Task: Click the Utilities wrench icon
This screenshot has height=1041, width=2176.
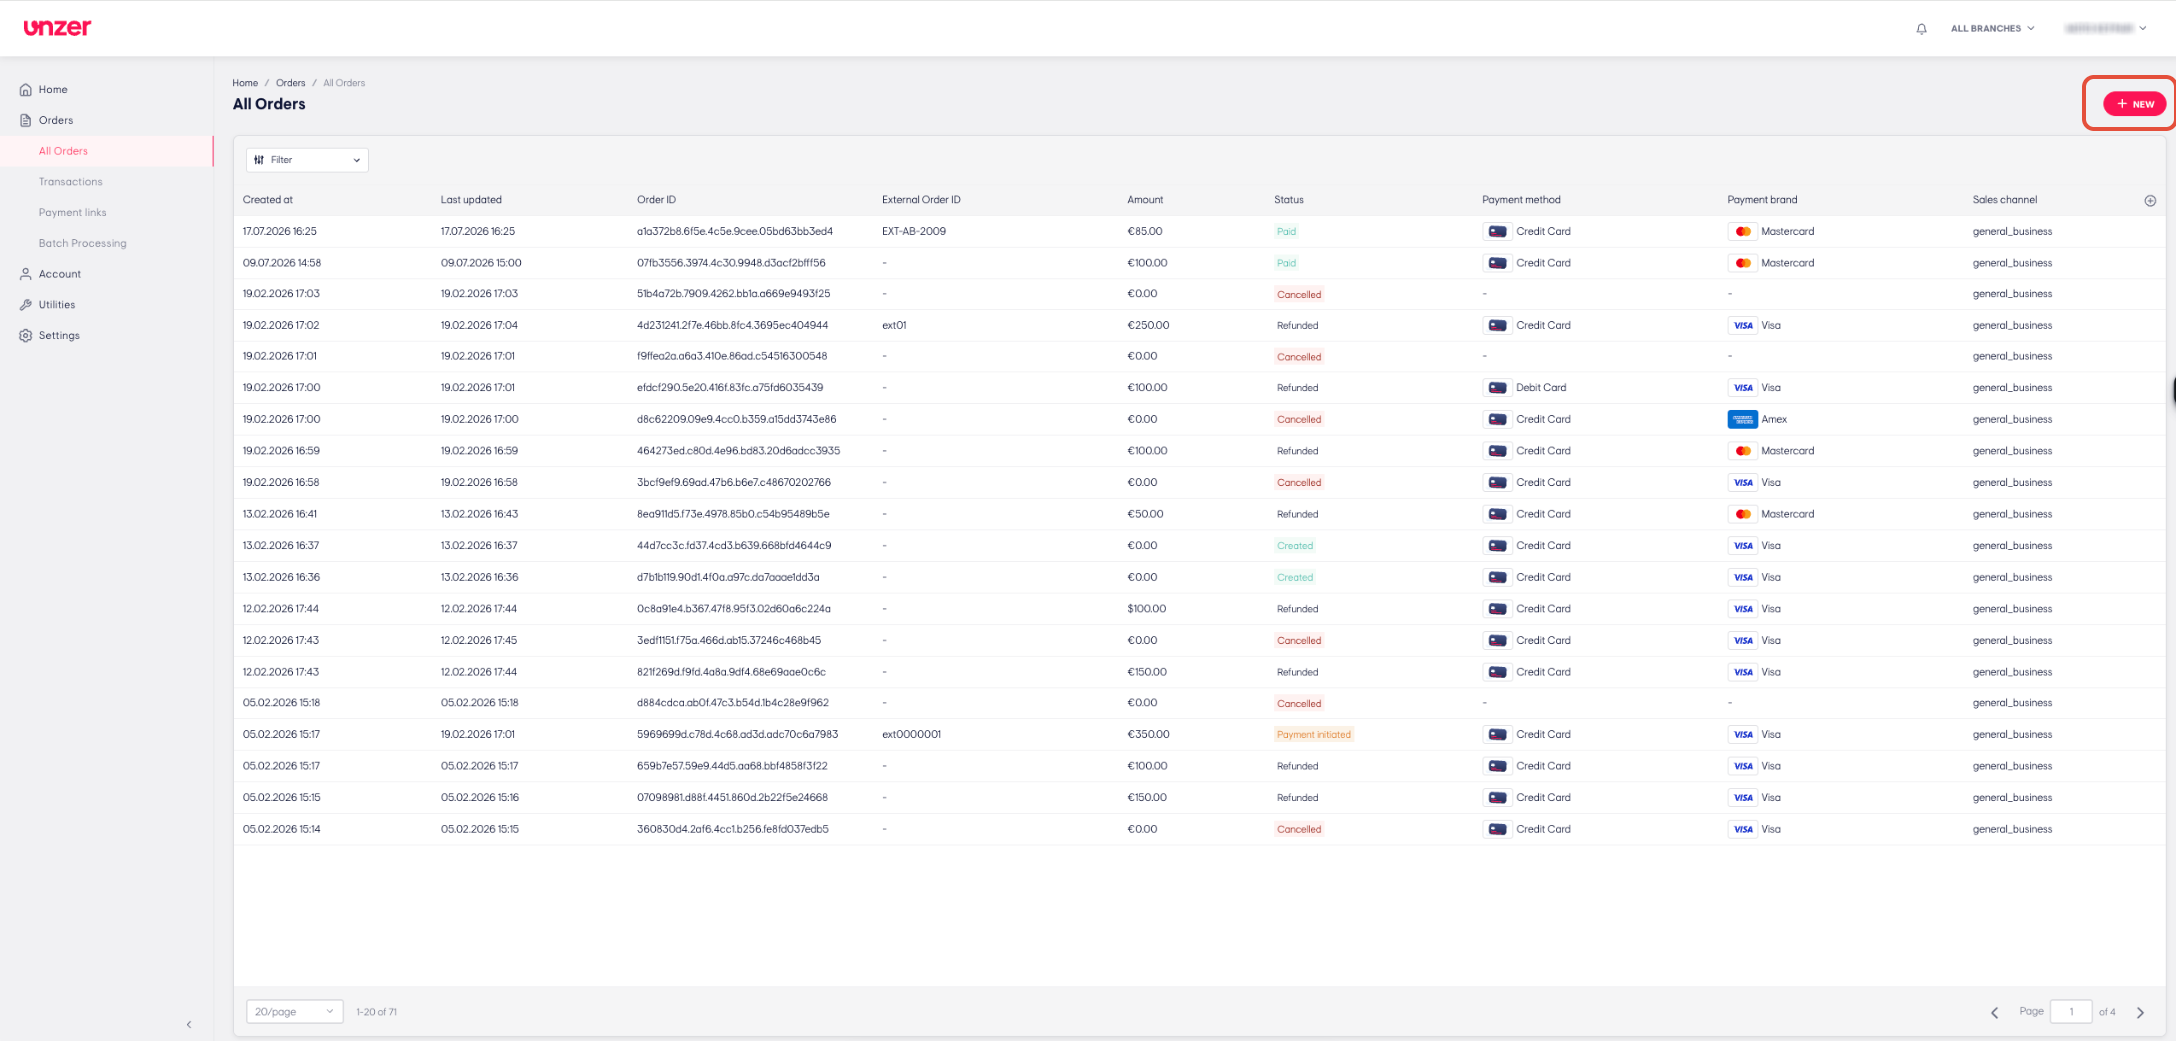Action: (26, 305)
